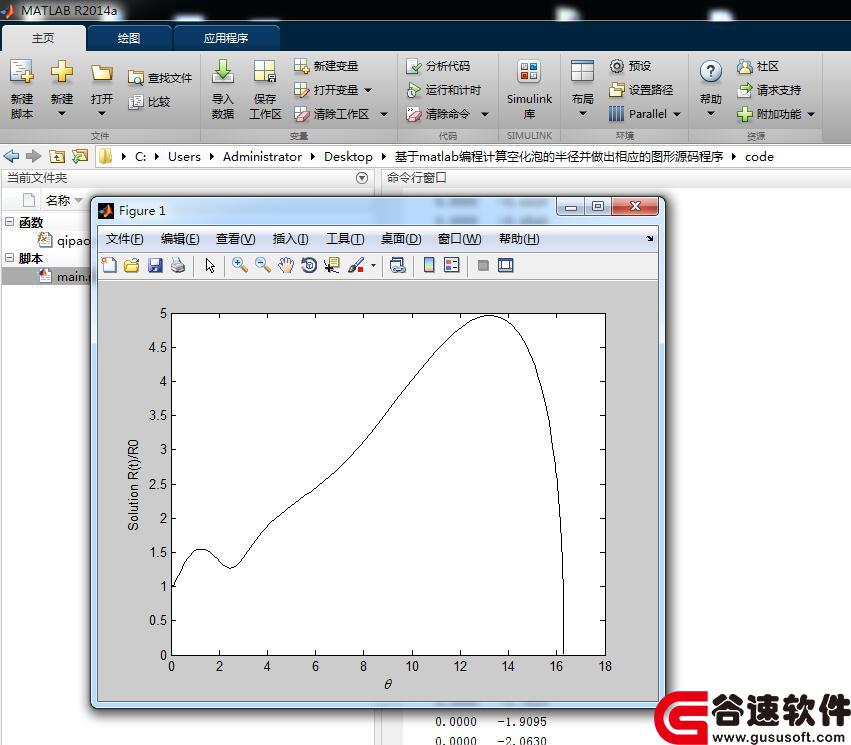Screen dimensions: 851x745
Task: Activate the Pan hand tool
Action: (x=285, y=265)
